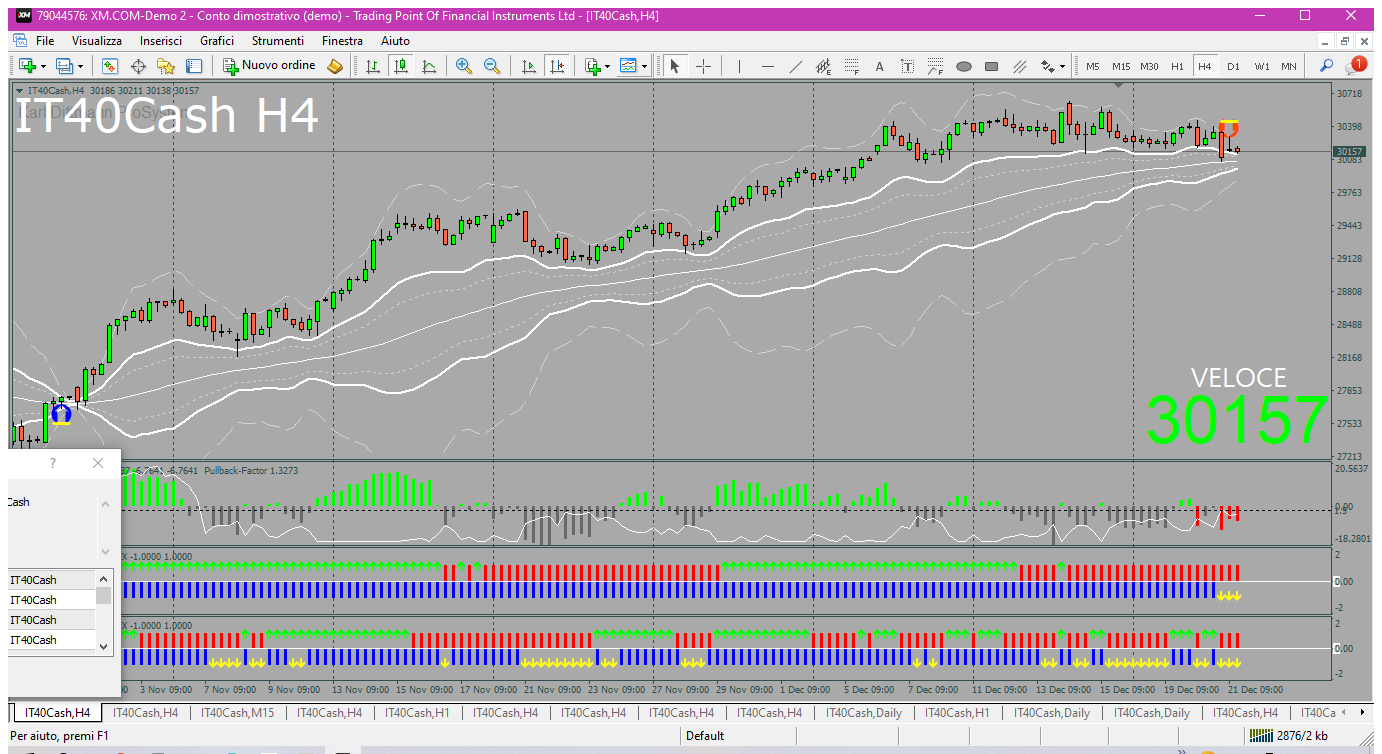Open the new chart toolbar icon
1382x754 pixels.
pyautogui.click(x=27, y=66)
